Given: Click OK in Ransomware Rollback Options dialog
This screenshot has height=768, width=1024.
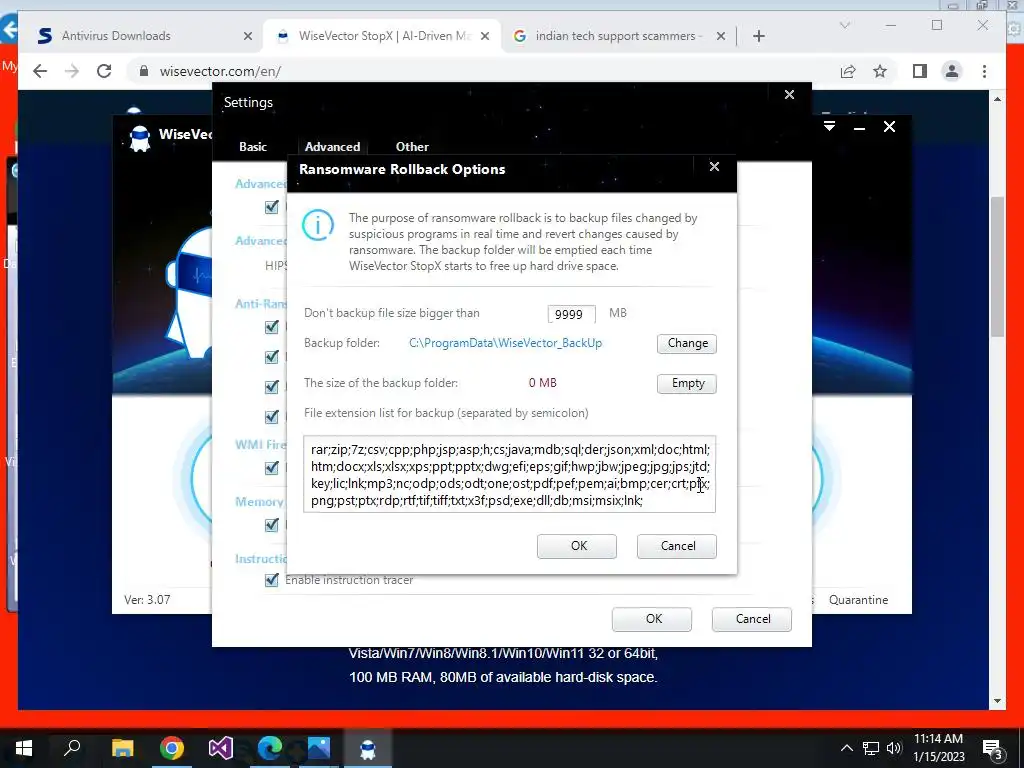Looking at the screenshot, I should tap(577, 546).
